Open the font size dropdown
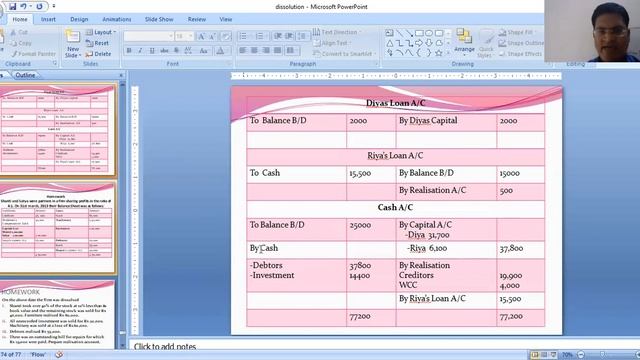Screen dimensions: 640x360 click(x=190, y=36)
